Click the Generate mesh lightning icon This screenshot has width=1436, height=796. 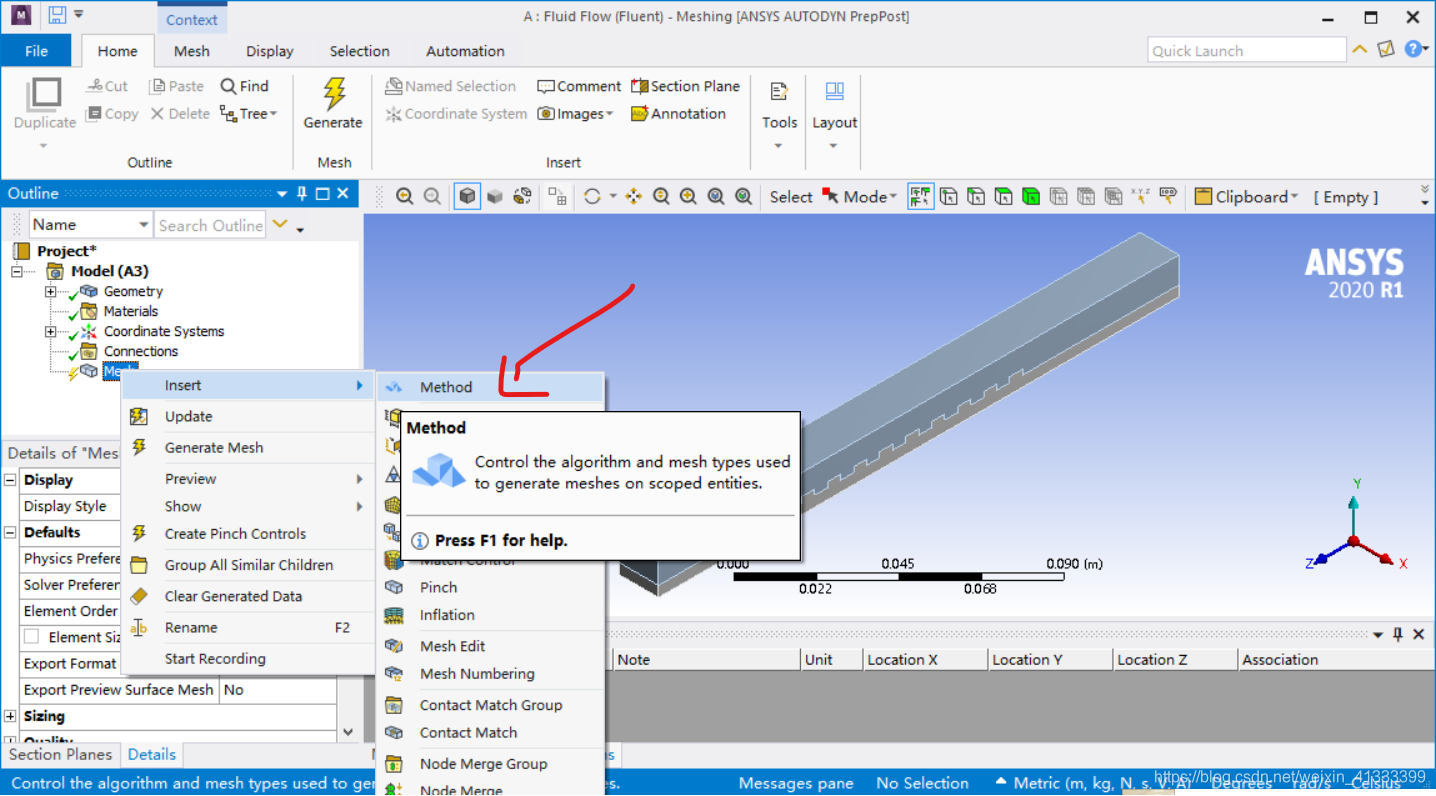[333, 93]
